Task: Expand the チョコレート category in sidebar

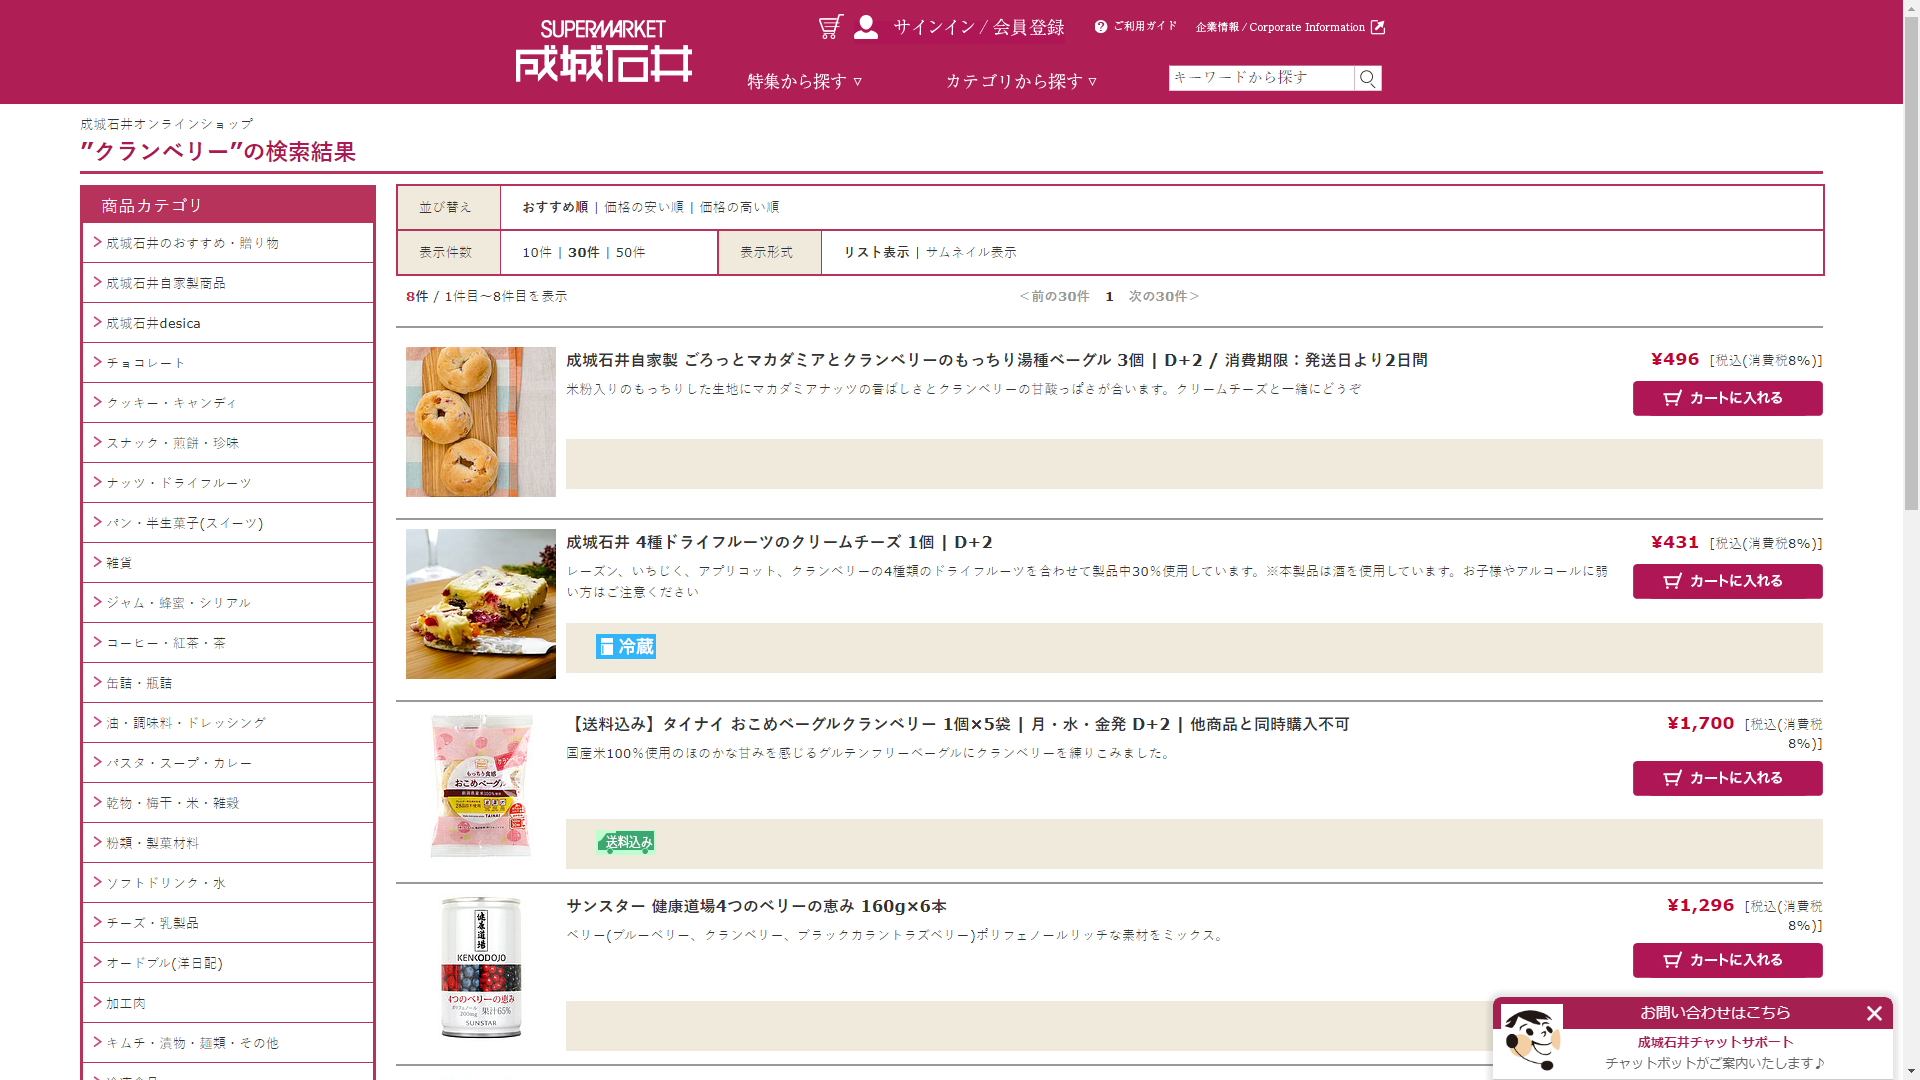Action: (x=146, y=363)
